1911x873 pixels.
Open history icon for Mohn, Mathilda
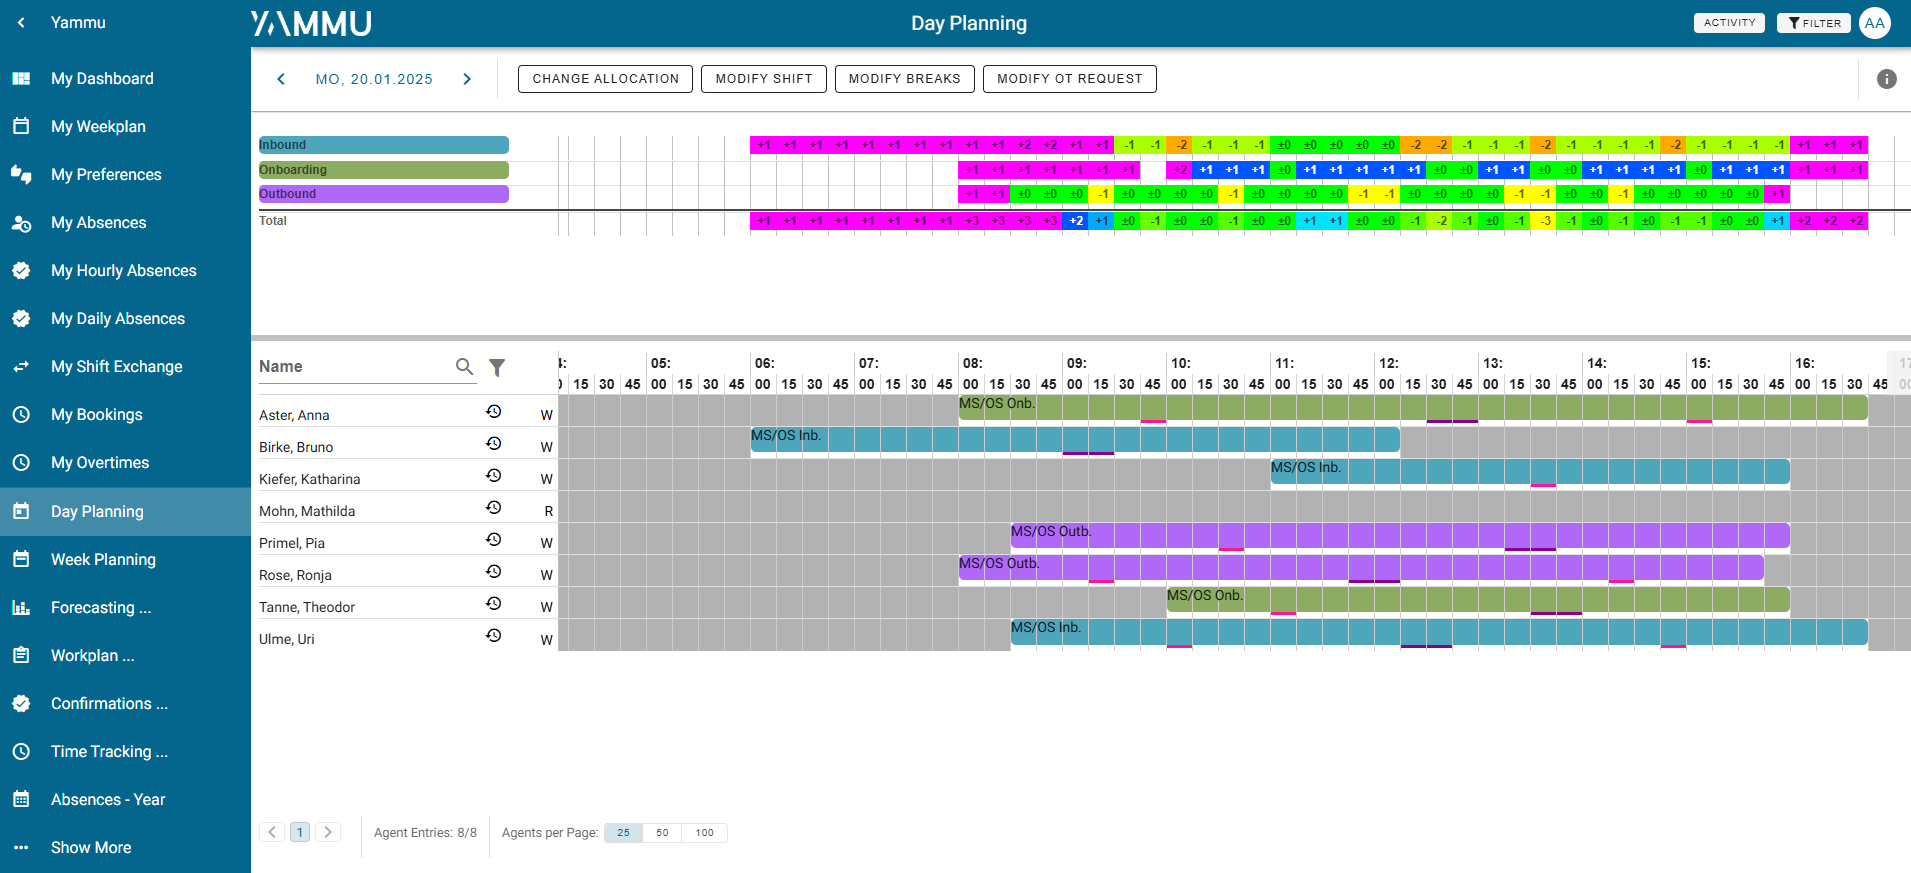(x=493, y=508)
